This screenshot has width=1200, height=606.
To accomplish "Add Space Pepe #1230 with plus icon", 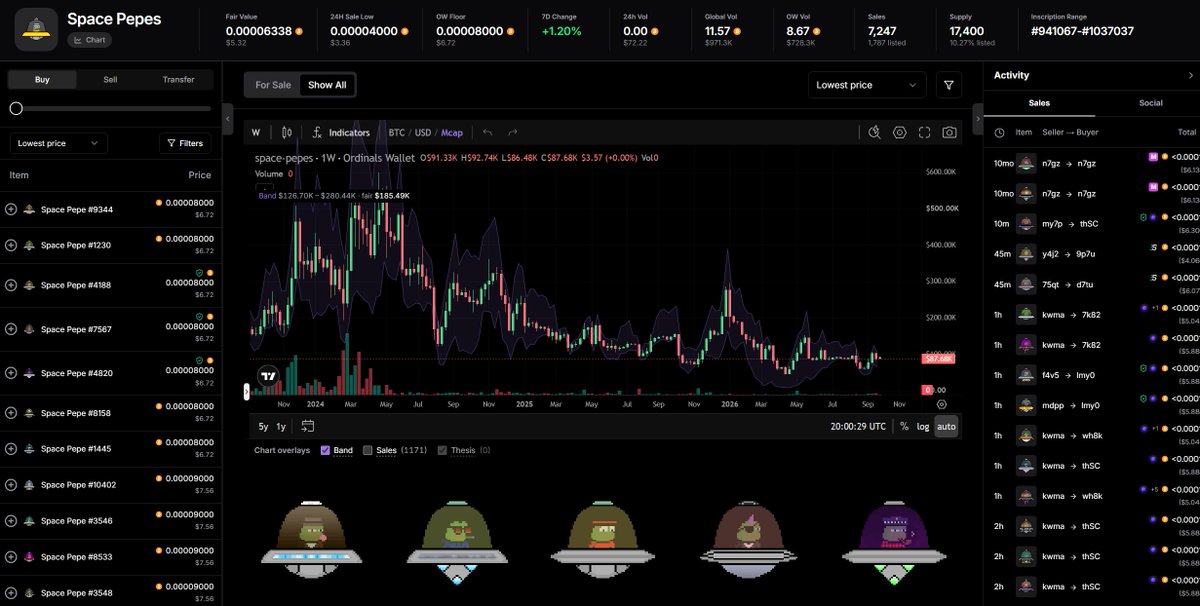I will tap(11, 244).
